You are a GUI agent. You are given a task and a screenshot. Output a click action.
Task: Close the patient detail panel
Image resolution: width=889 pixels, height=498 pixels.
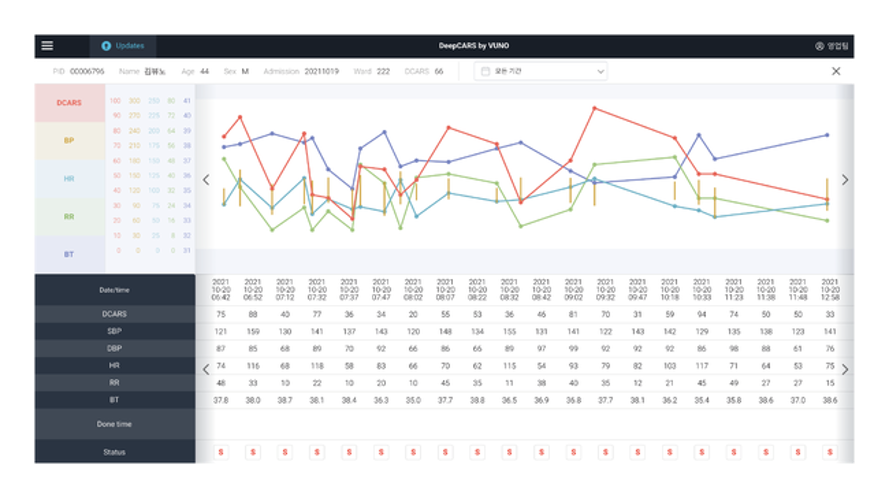pos(836,71)
